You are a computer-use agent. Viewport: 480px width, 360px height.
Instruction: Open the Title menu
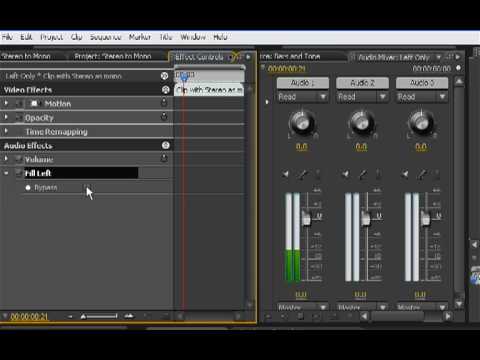[x=166, y=37]
